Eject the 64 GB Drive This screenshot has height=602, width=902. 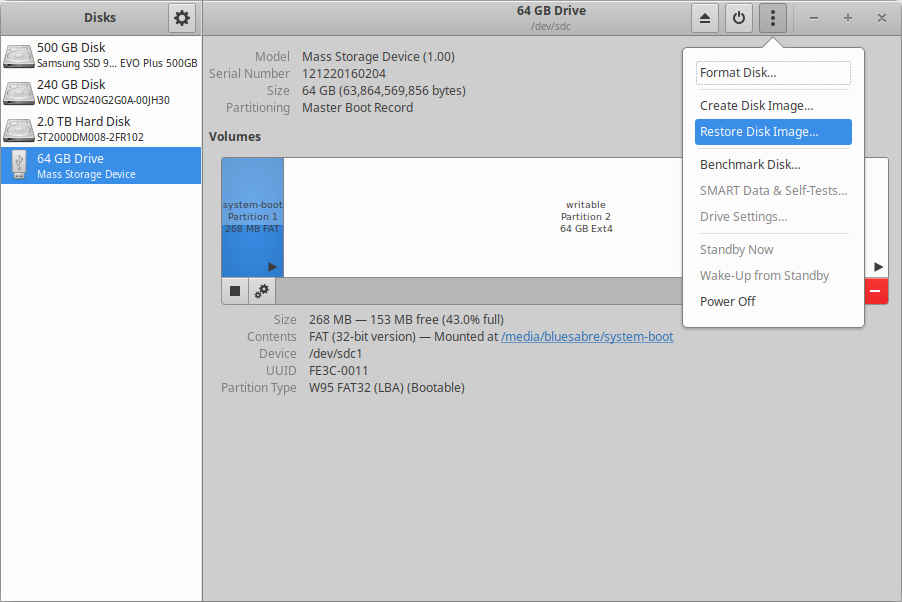[x=706, y=17]
